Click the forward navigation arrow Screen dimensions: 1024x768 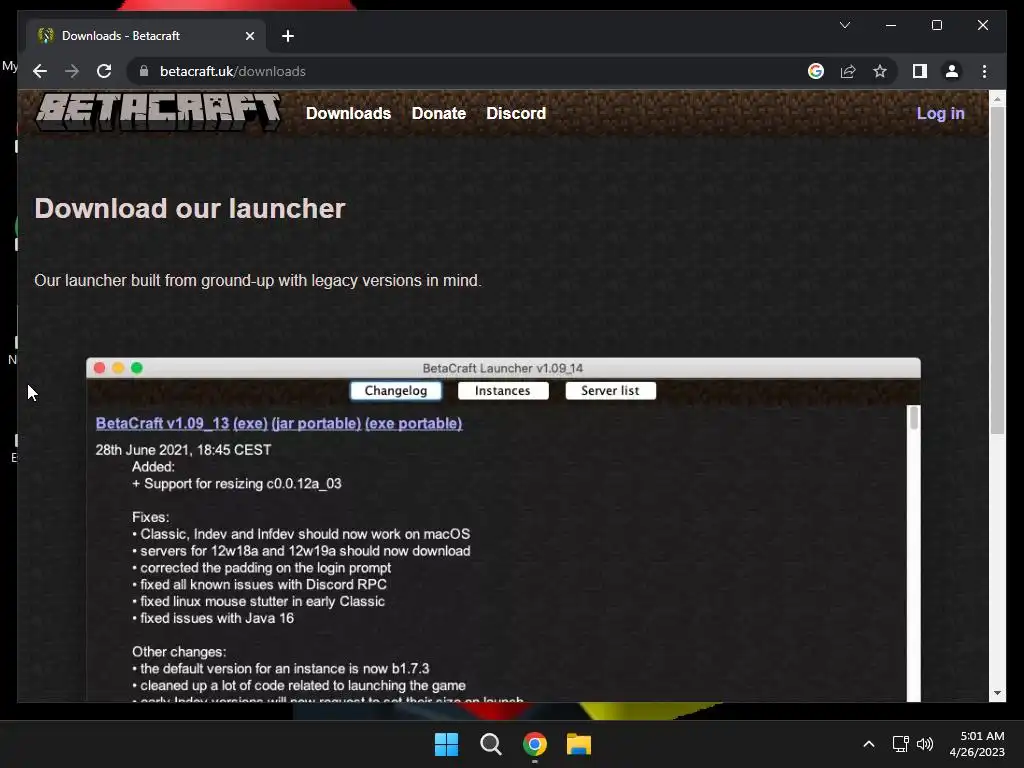pos(72,71)
